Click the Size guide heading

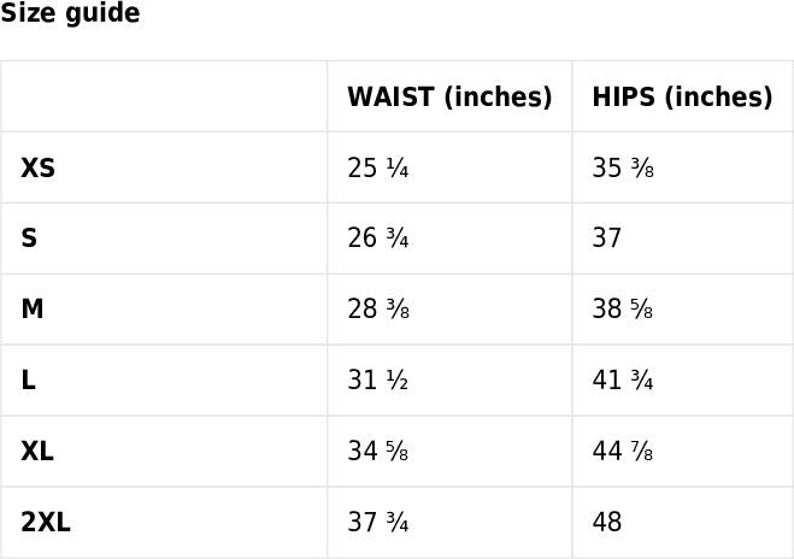(x=70, y=13)
